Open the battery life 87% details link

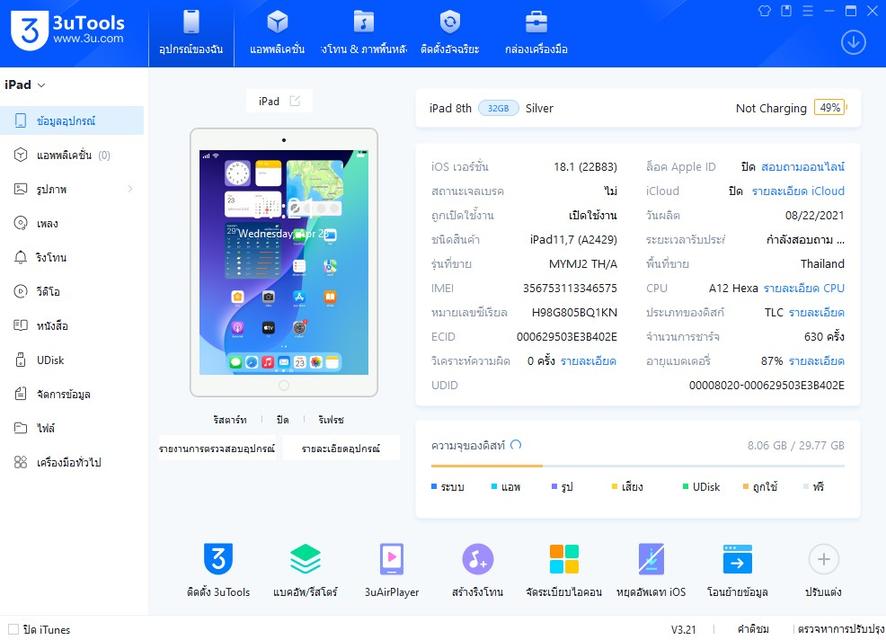(816, 361)
